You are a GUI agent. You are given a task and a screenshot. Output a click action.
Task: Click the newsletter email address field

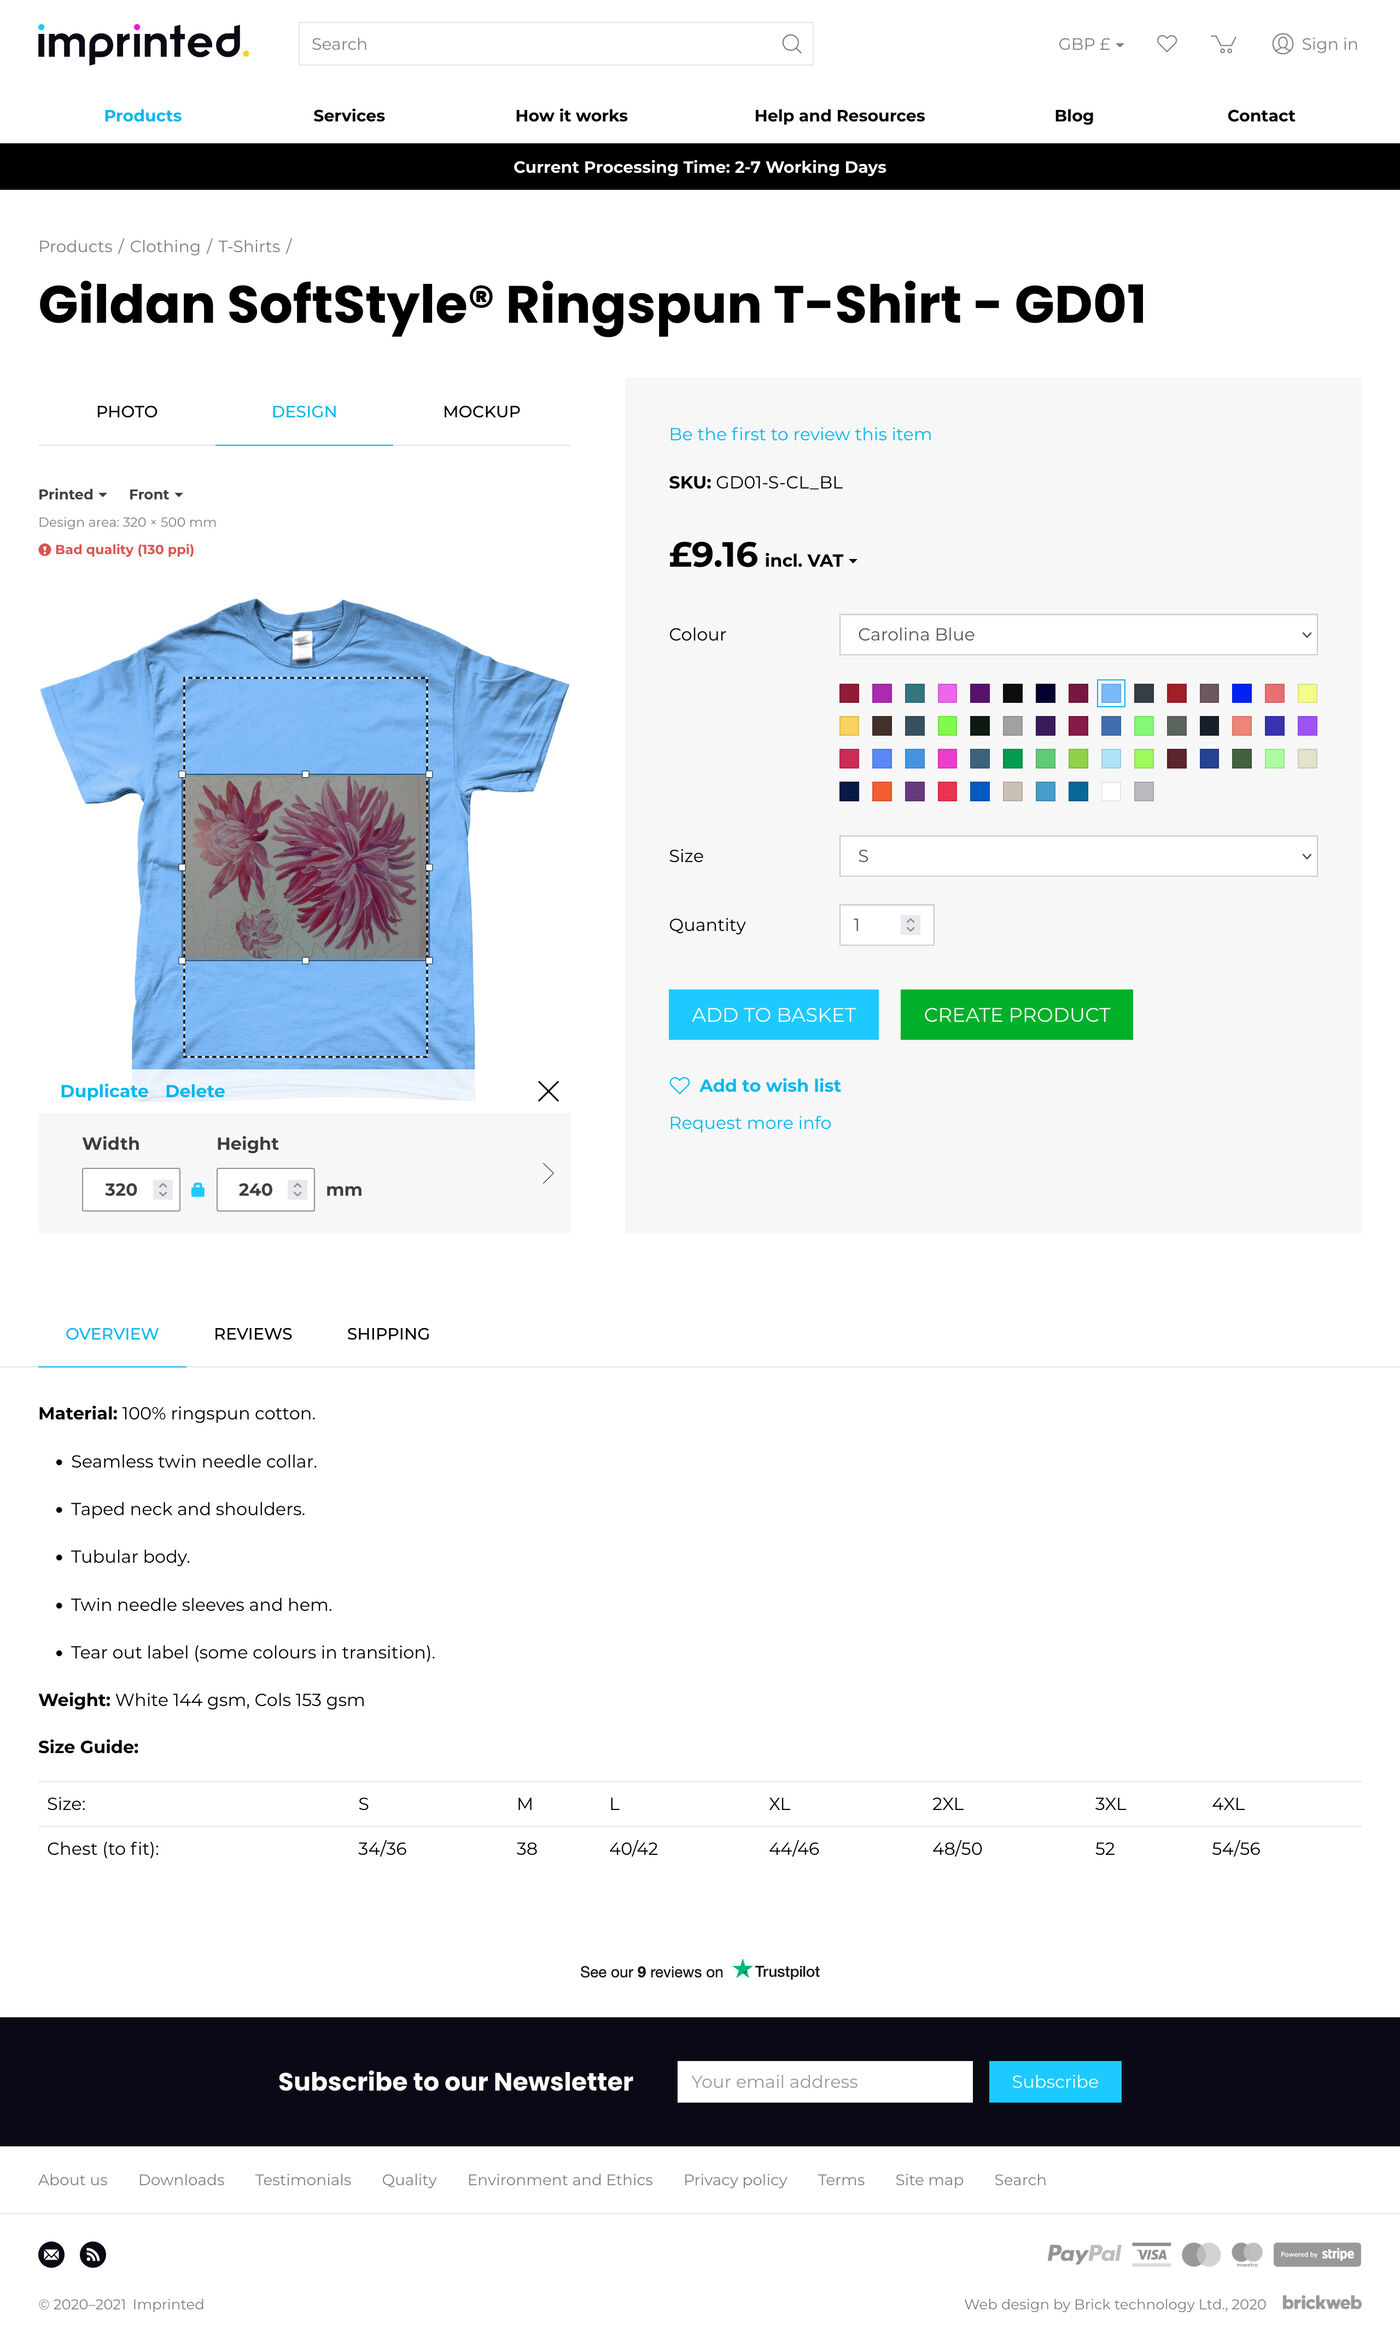click(824, 2082)
